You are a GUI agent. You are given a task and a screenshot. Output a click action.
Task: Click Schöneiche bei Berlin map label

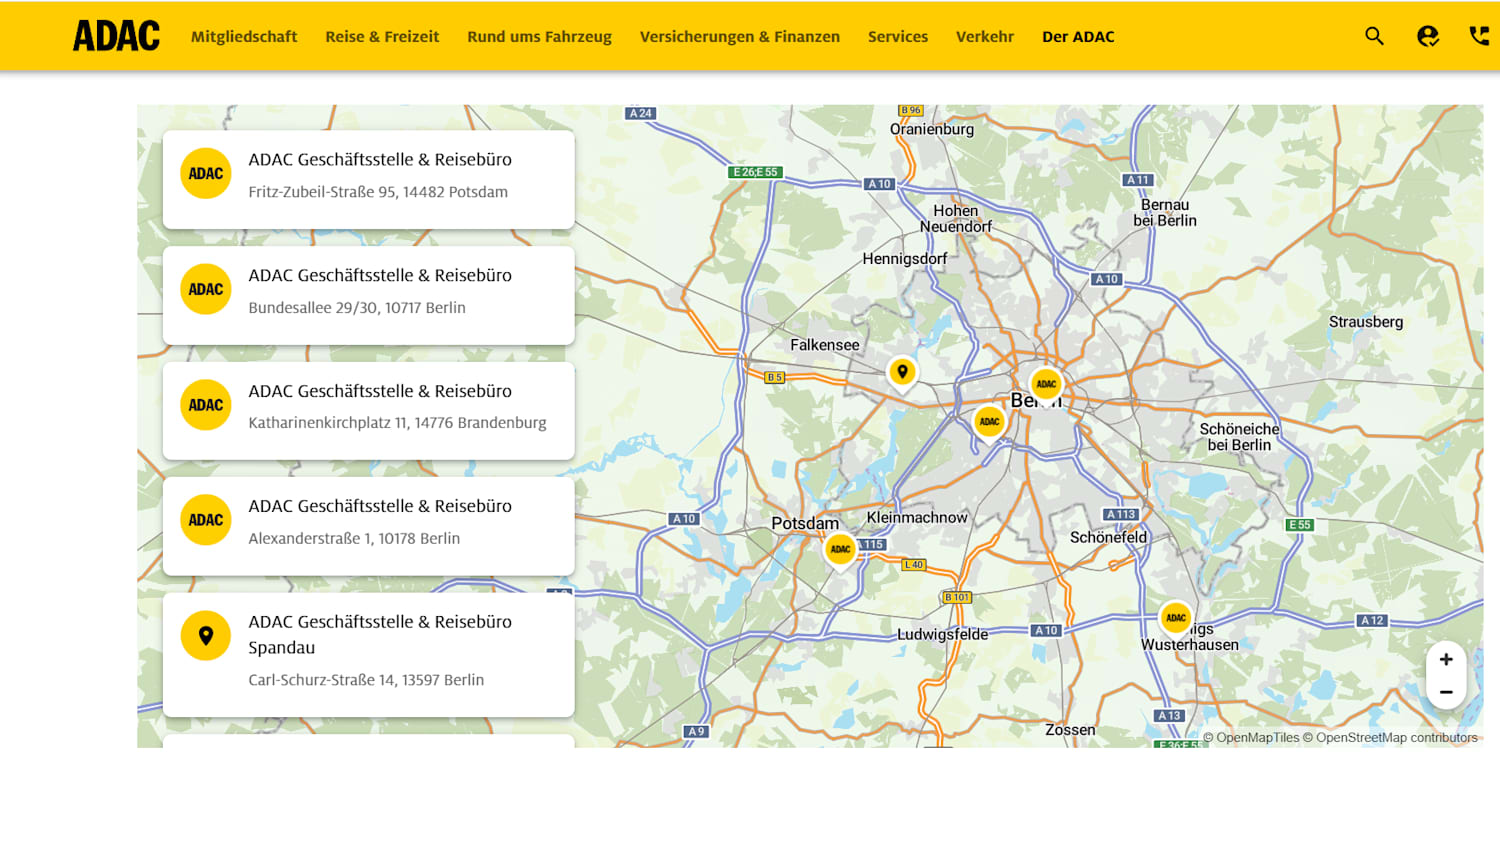(x=1239, y=437)
